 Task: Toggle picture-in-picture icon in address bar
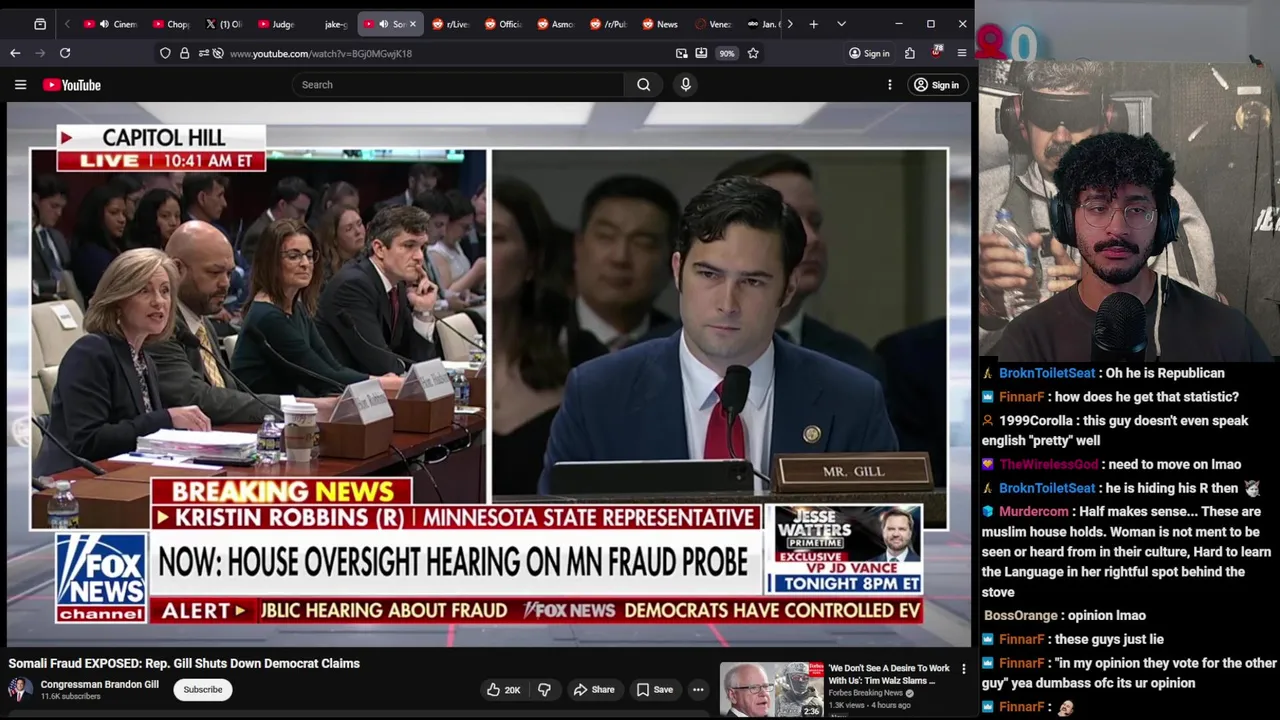point(682,53)
